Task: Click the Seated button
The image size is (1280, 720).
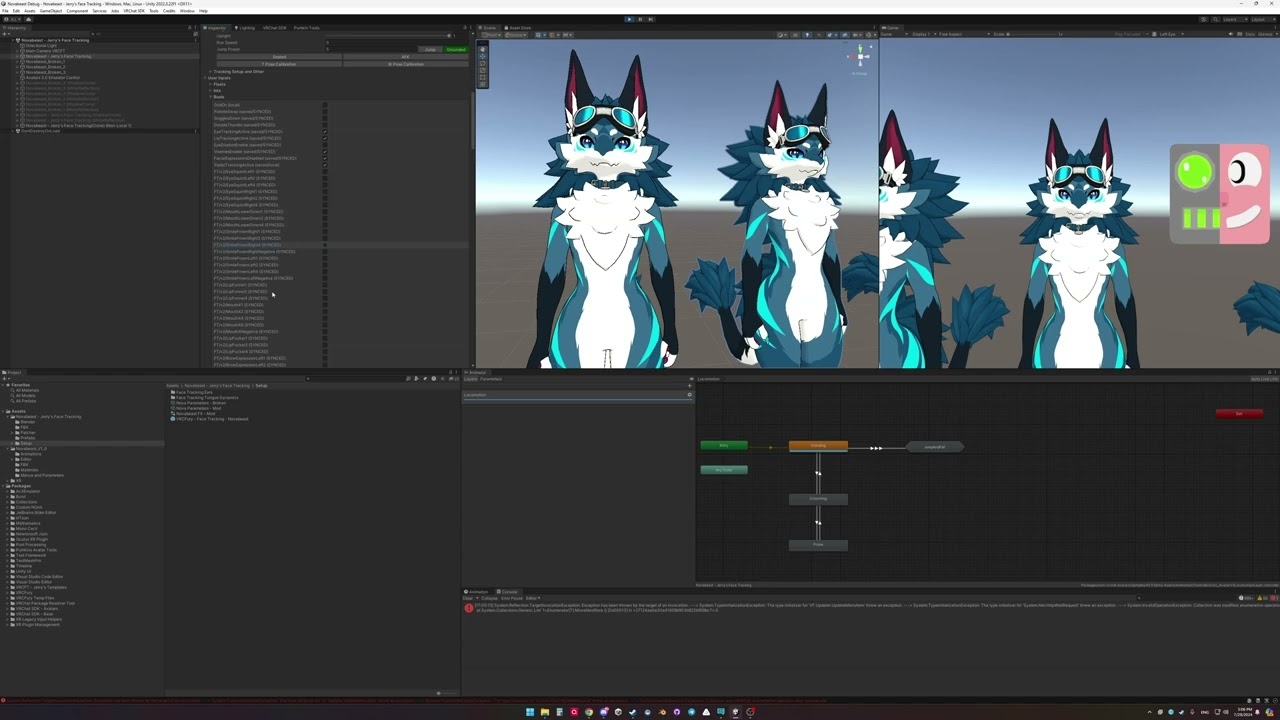Action: point(280,57)
